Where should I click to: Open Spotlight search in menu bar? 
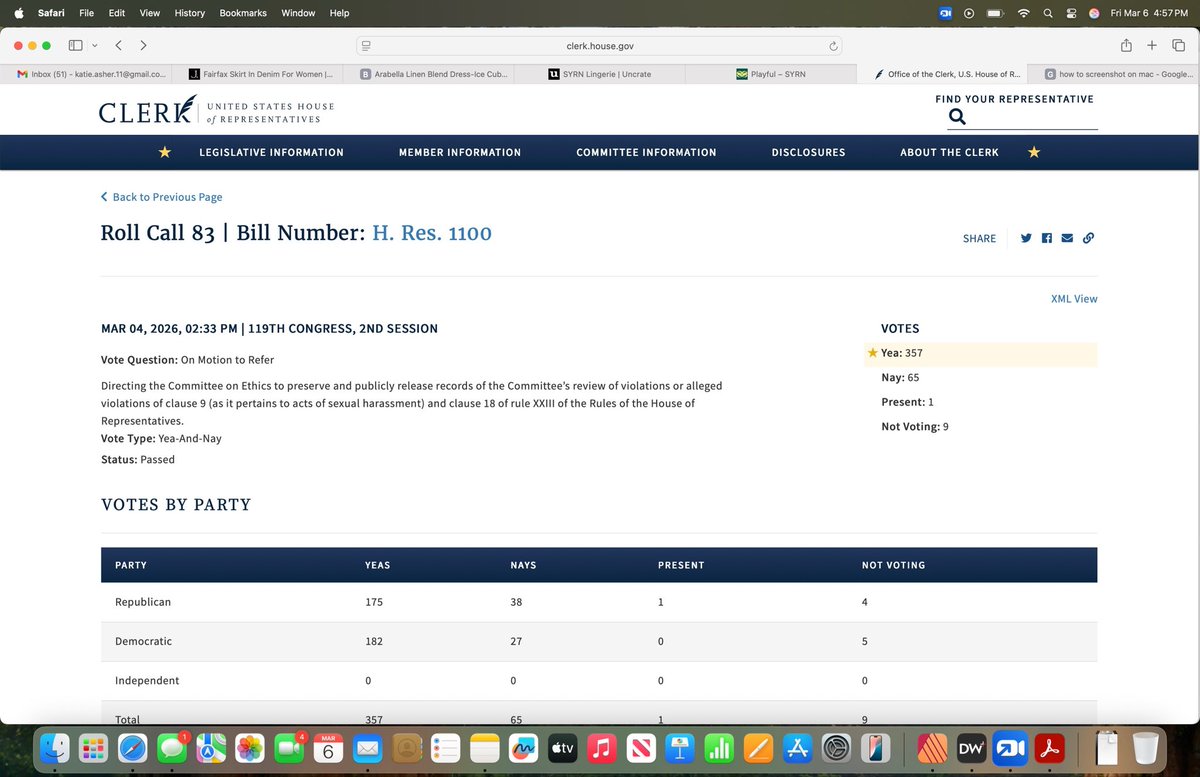click(x=1047, y=13)
